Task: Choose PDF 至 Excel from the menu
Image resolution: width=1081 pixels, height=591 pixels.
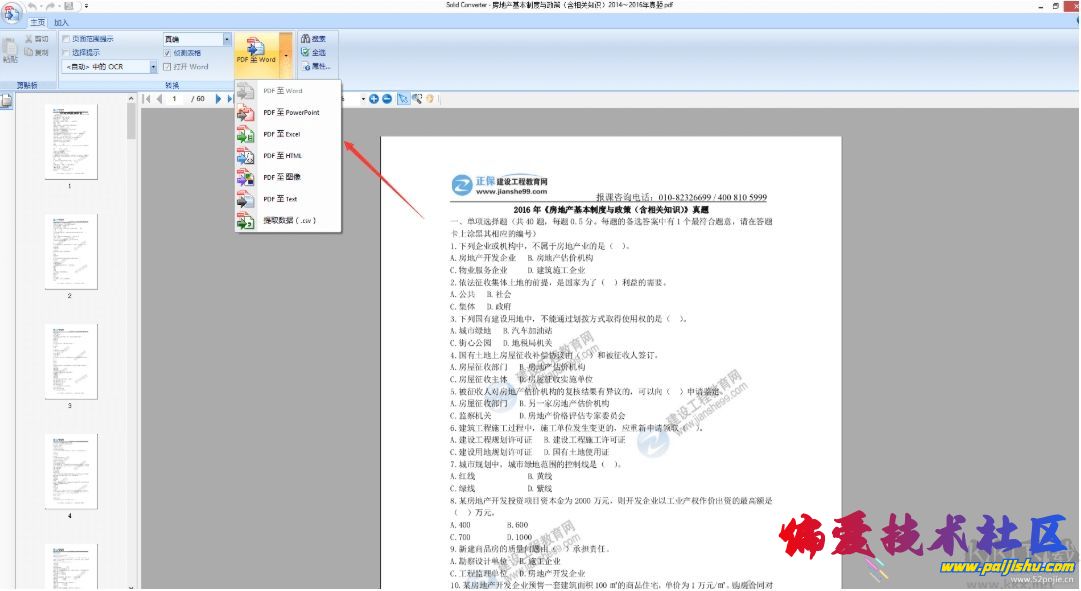Action: coord(281,134)
